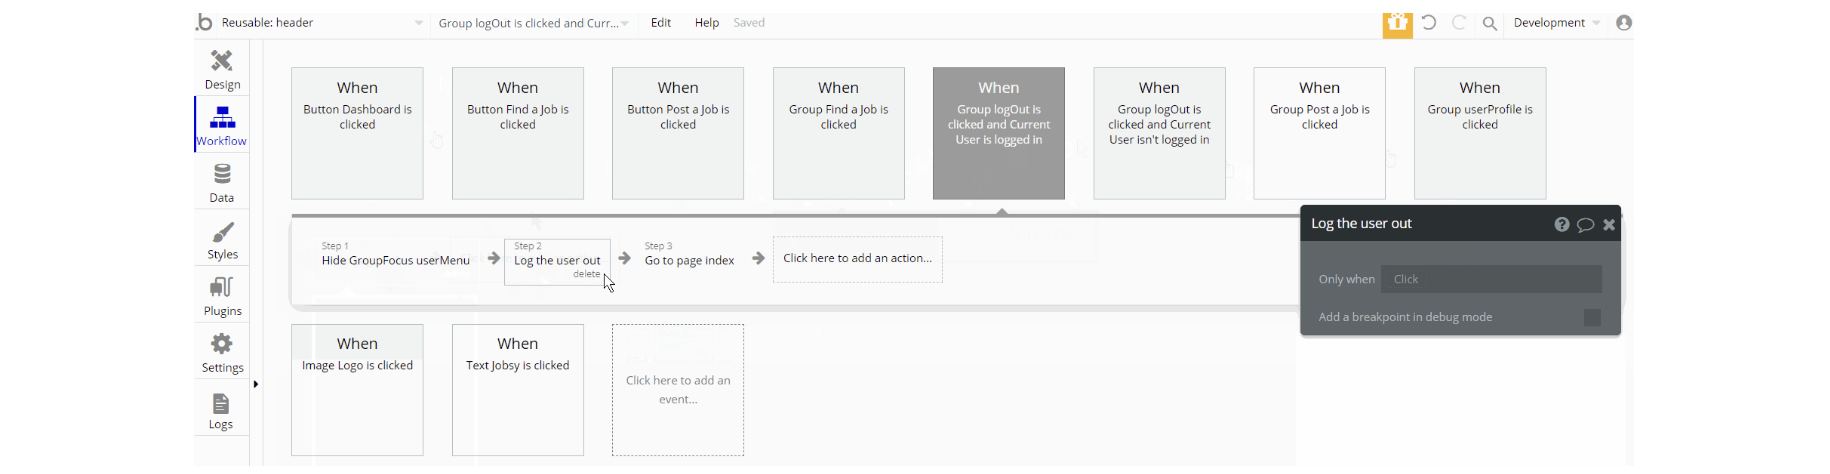
Task: Delete the Log the user out step
Action: (x=587, y=274)
